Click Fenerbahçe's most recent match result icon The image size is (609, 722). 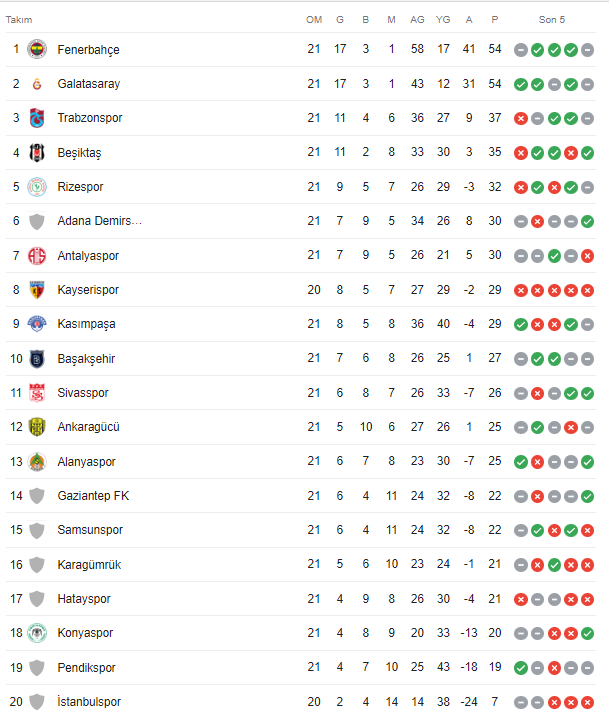588,50
